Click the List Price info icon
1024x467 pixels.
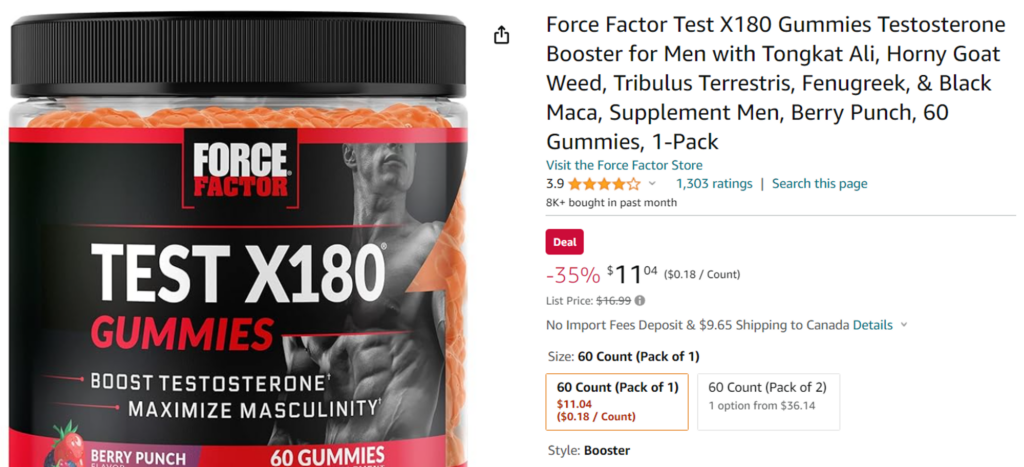[640, 301]
